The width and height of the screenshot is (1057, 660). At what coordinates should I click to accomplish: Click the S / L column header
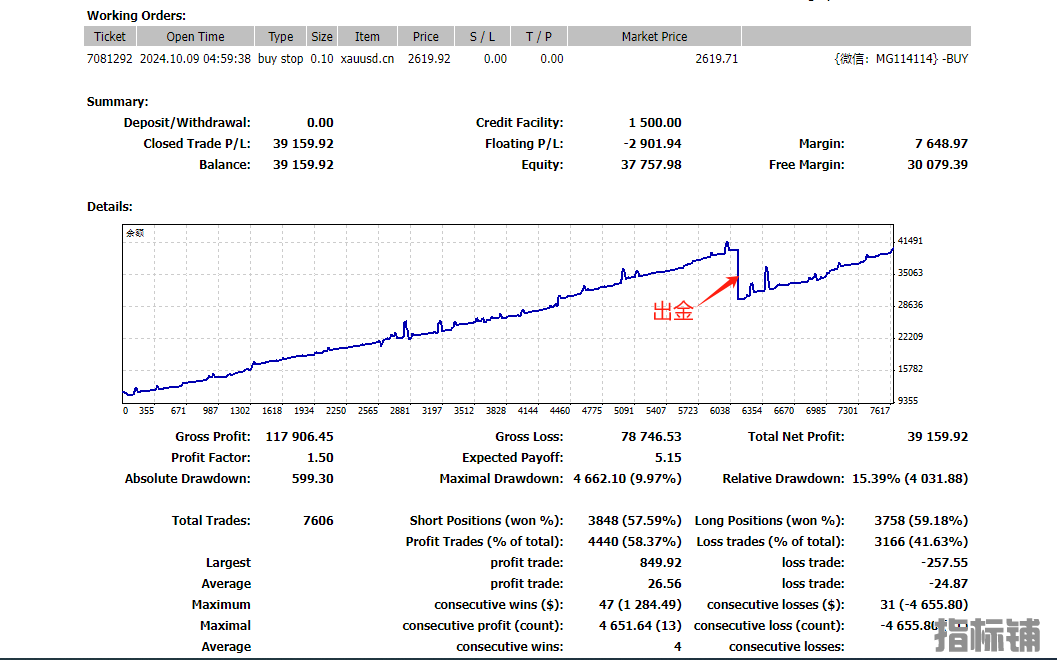tap(482, 37)
